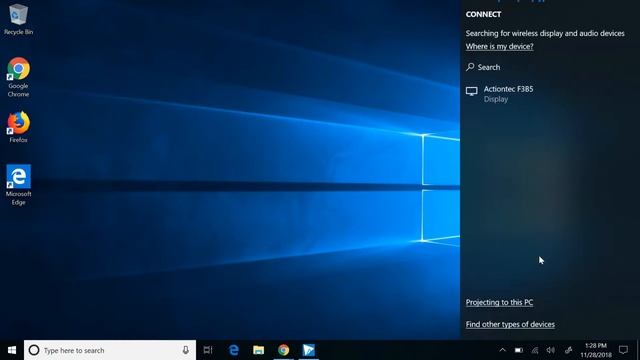The height and width of the screenshot is (360, 640).
Task: Open the Projecting to this PC link
Action: coord(499,302)
